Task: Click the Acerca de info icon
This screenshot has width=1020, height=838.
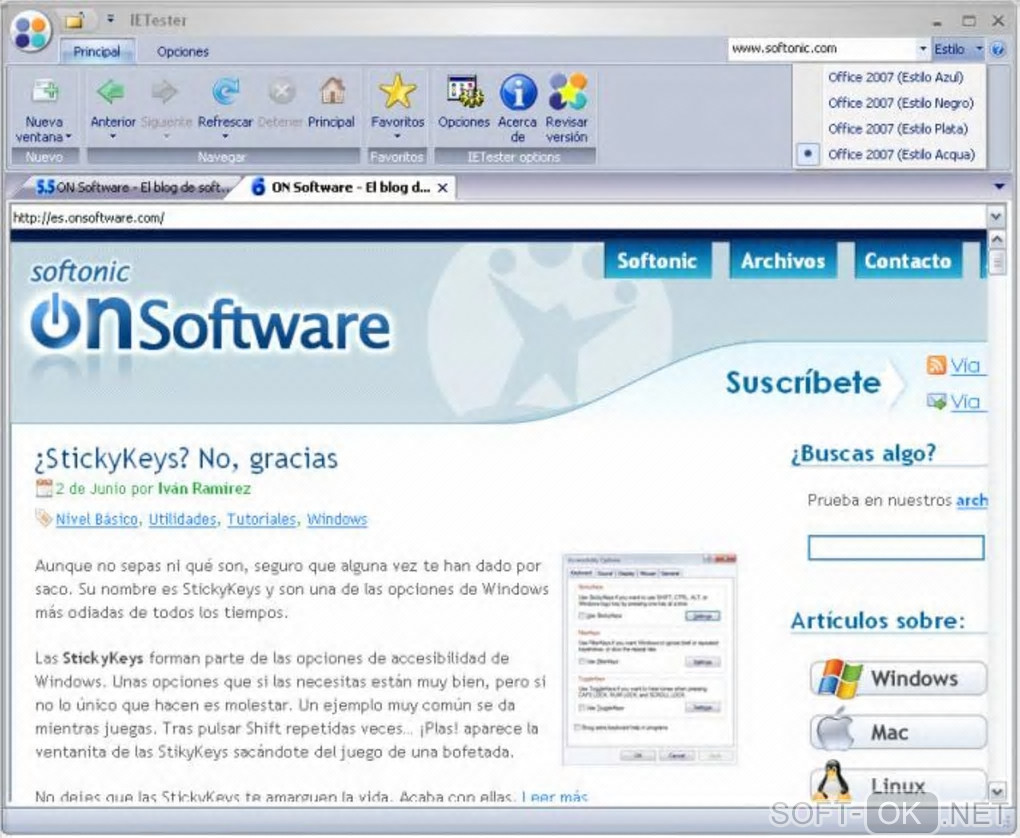Action: [x=518, y=92]
